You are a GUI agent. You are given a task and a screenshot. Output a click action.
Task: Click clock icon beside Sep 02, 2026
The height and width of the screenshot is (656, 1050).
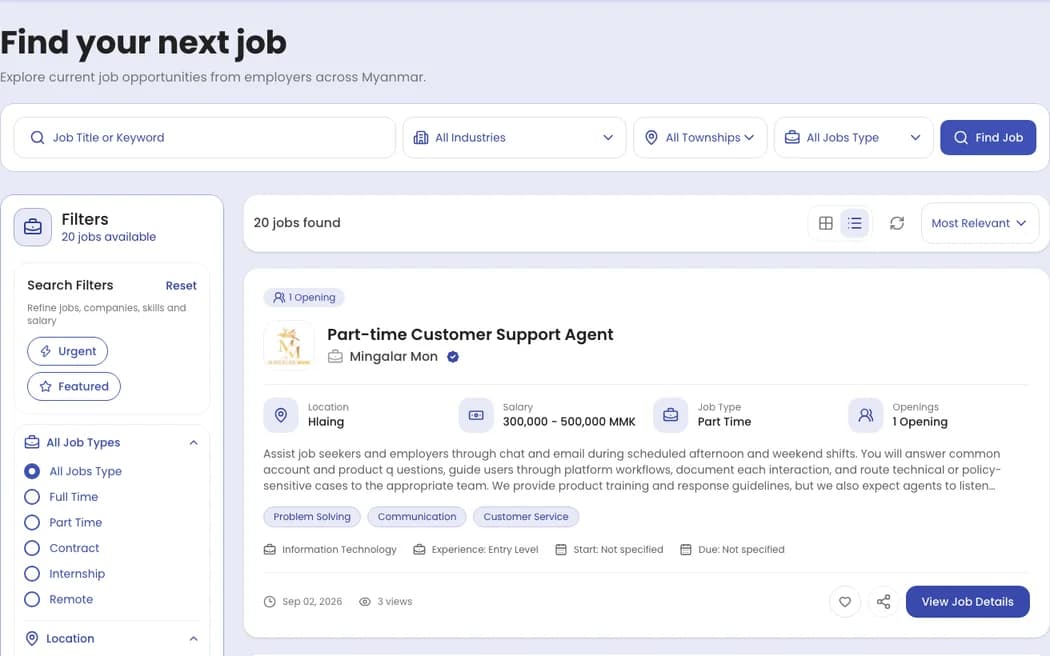coord(269,602)
